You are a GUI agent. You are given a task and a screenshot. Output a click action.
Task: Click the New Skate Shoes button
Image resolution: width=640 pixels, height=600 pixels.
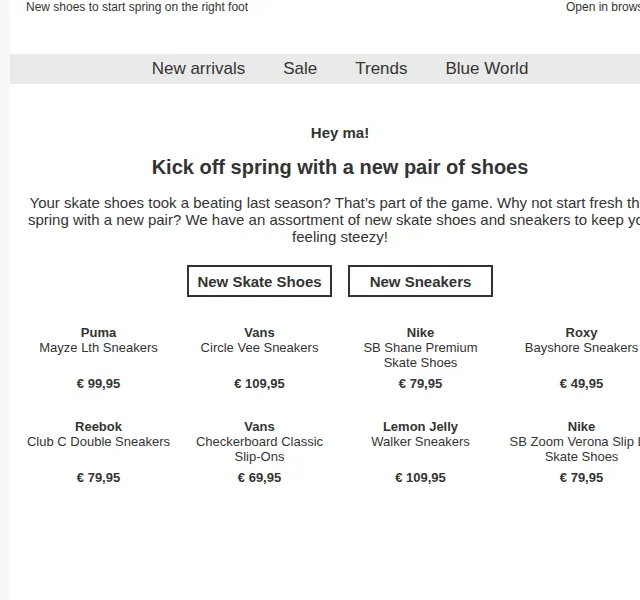[x=259, y=281]
